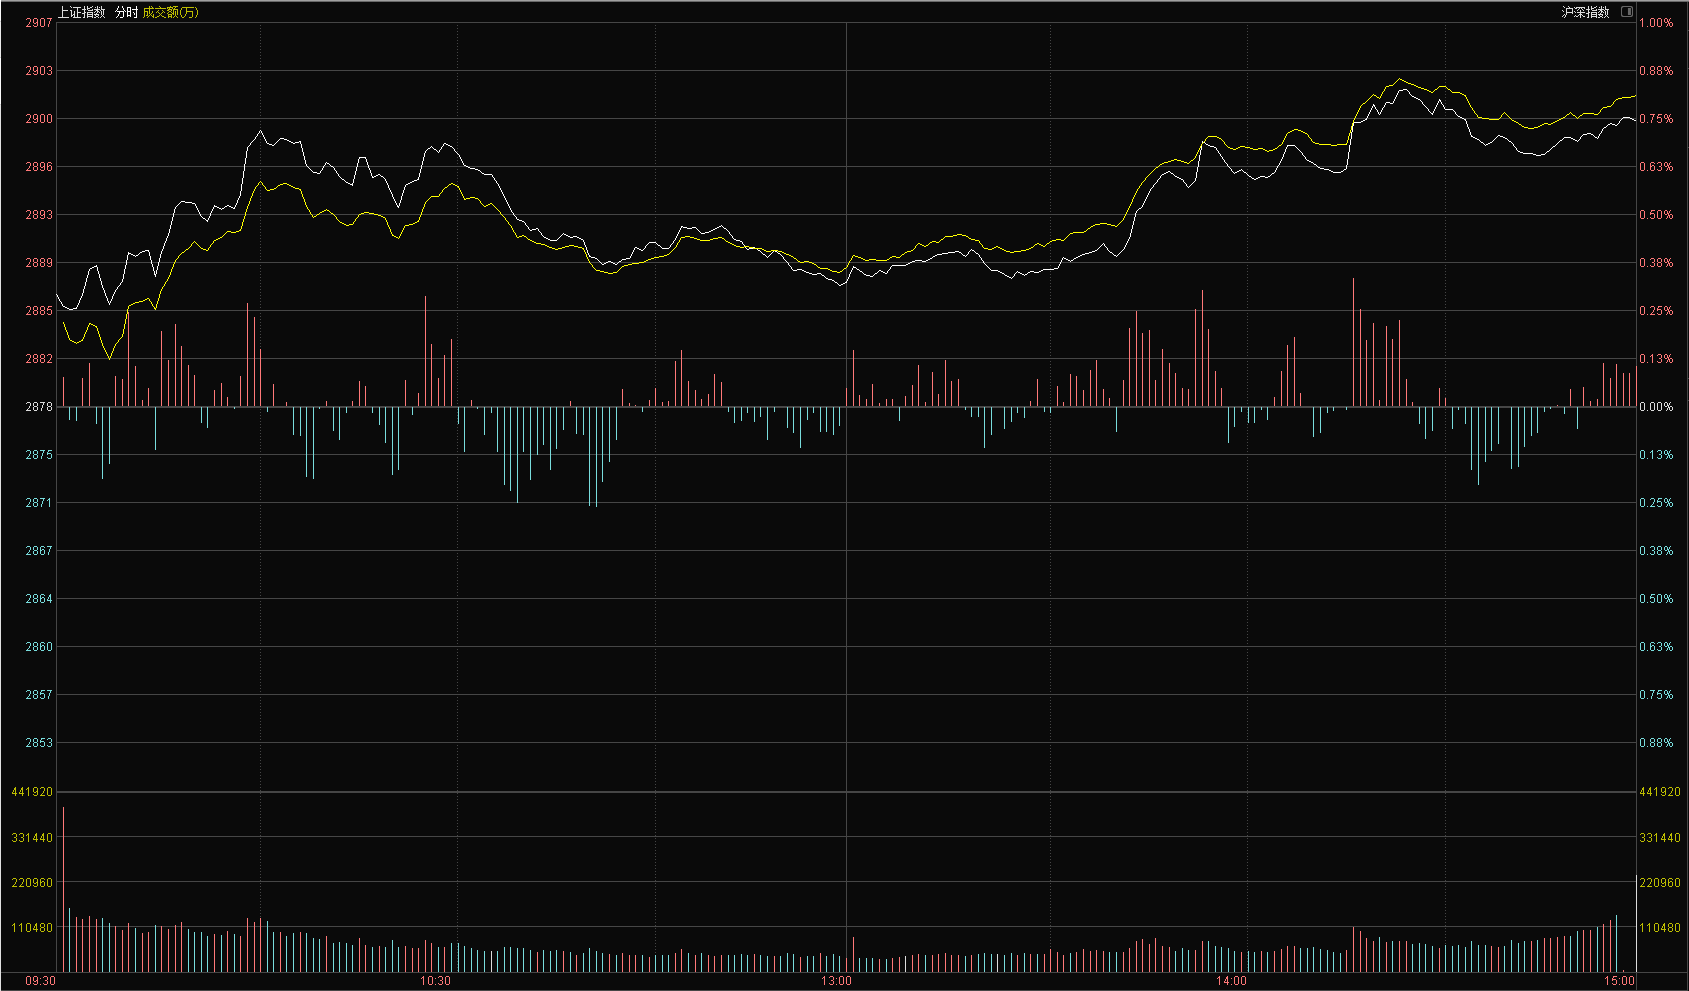Click the 沪深指数 label
Image resolution: width=1689 pixels, height=991 pixels.
click(x=1586, y=12)
